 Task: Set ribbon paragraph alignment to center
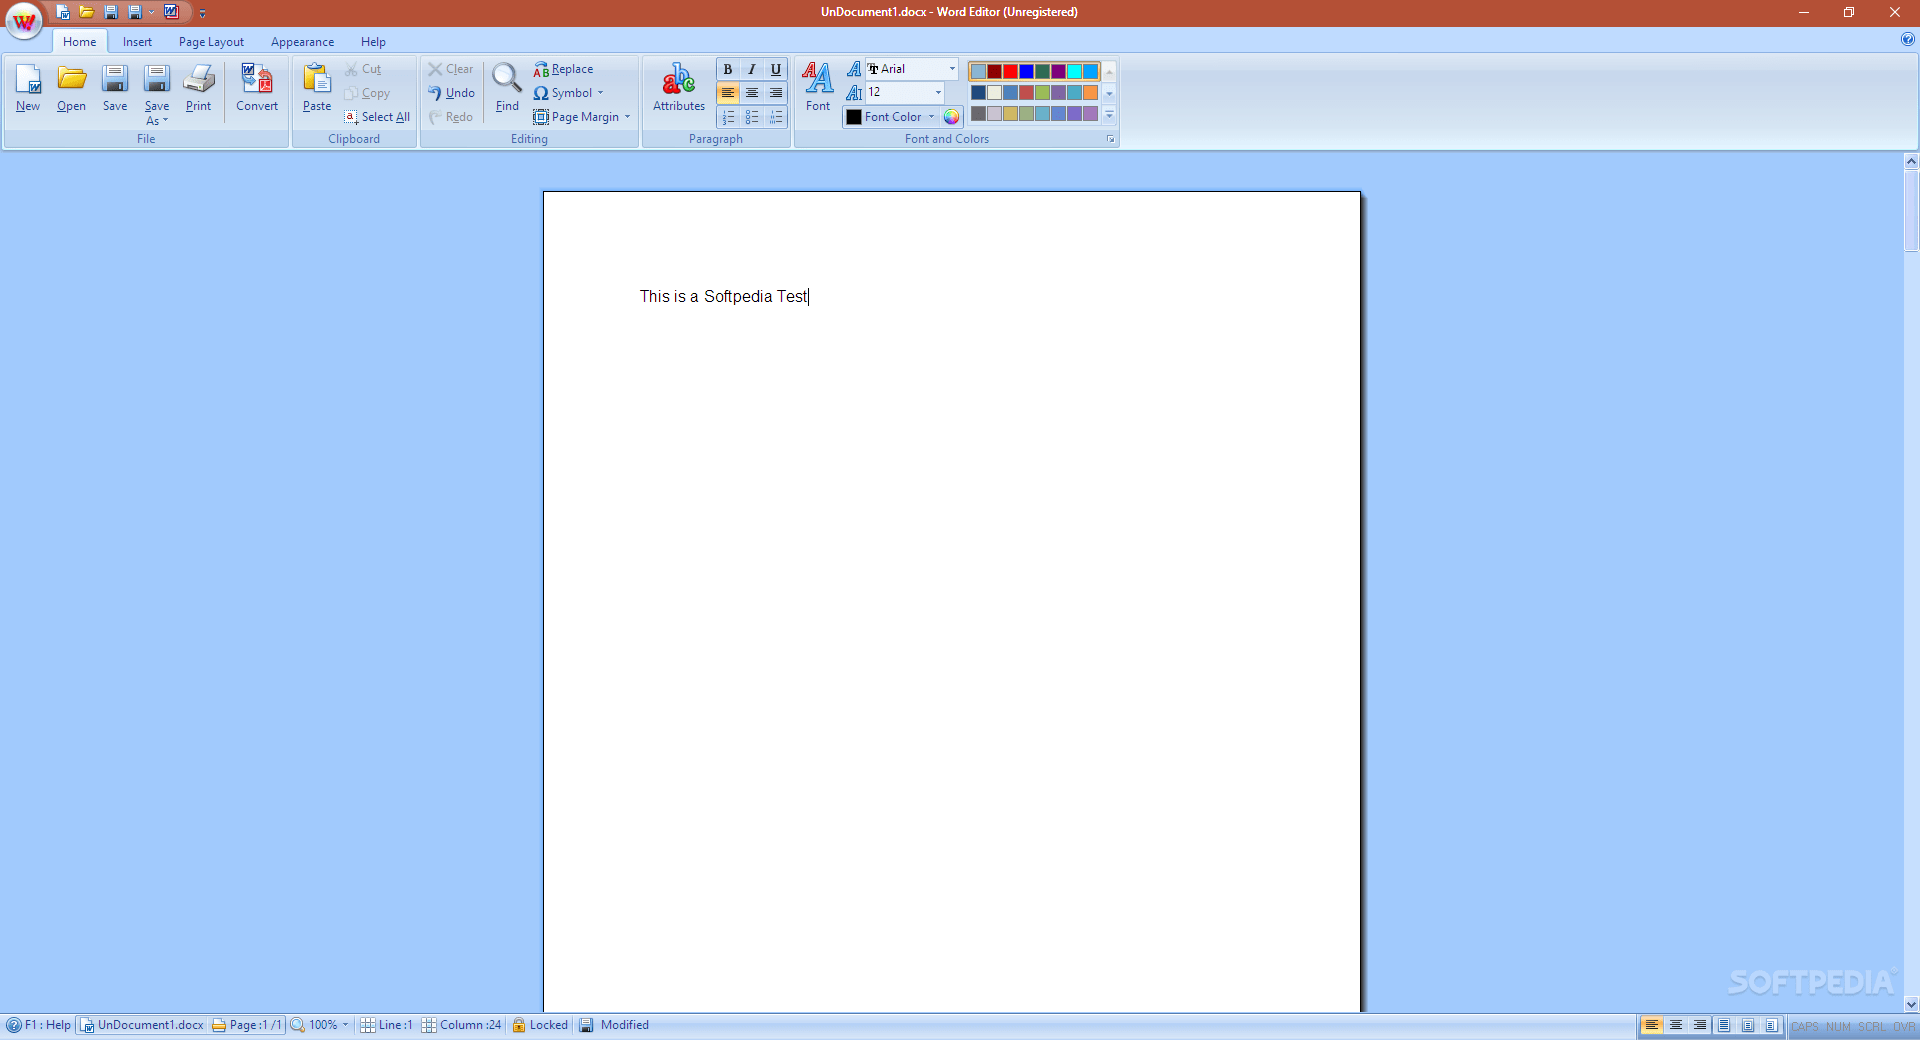752,93
